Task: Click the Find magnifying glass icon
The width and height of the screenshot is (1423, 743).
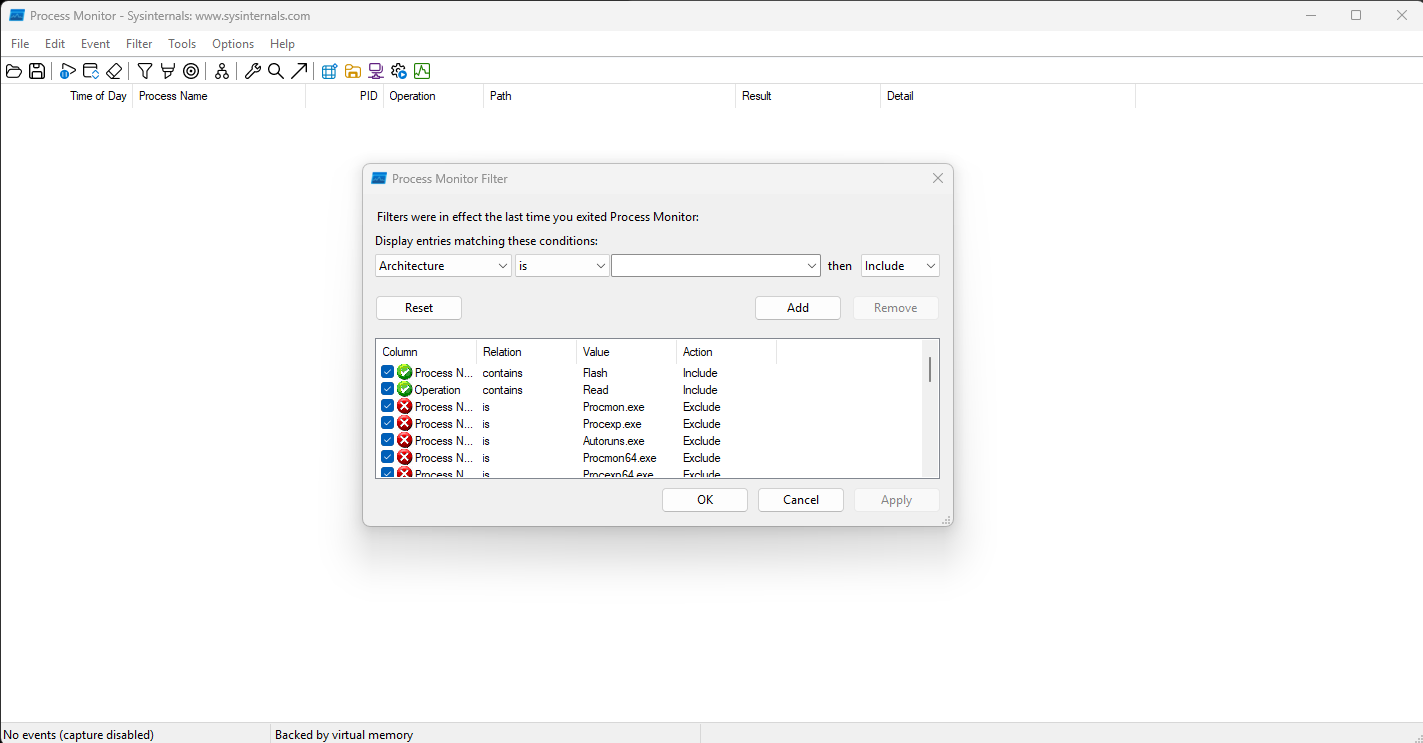Action: 276,71
